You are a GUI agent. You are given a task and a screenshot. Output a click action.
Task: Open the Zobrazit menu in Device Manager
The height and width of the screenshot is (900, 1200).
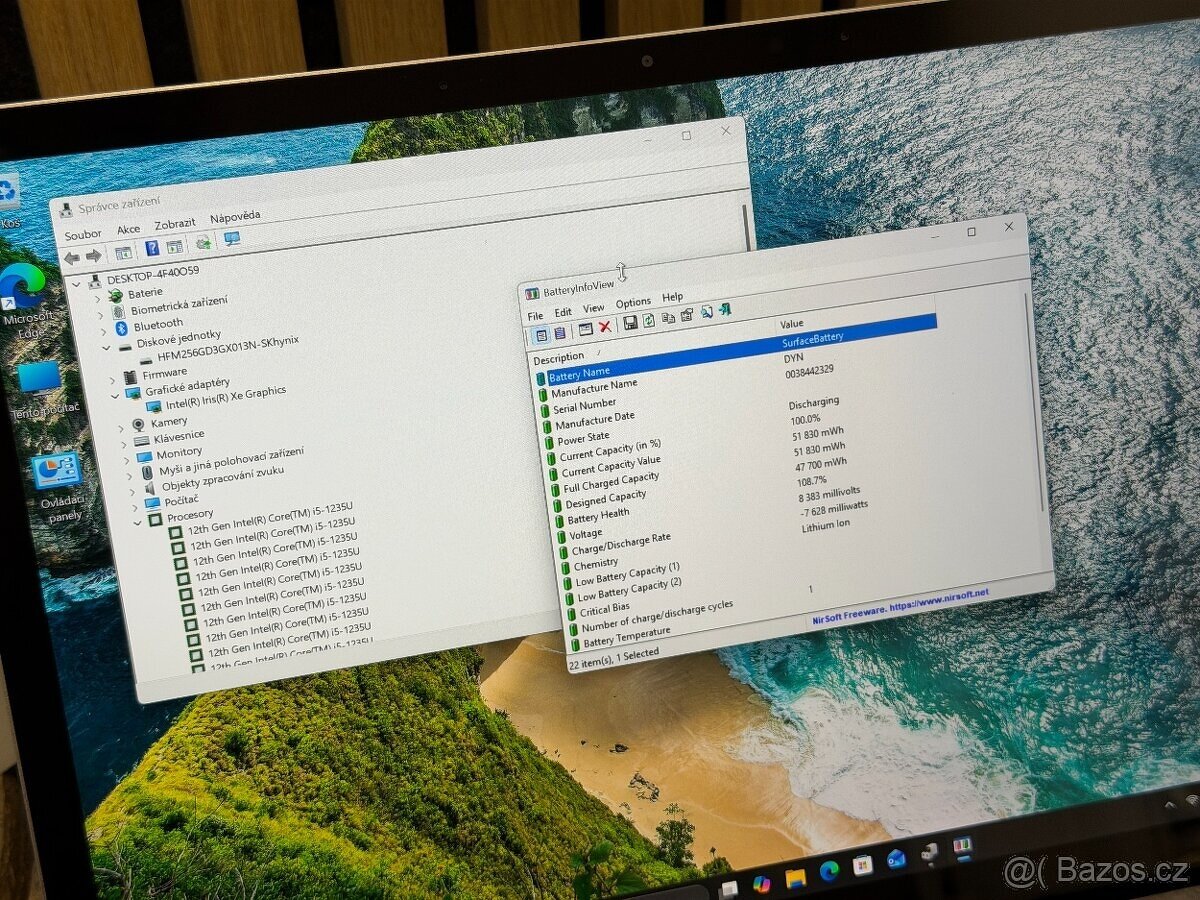(175, 224)
